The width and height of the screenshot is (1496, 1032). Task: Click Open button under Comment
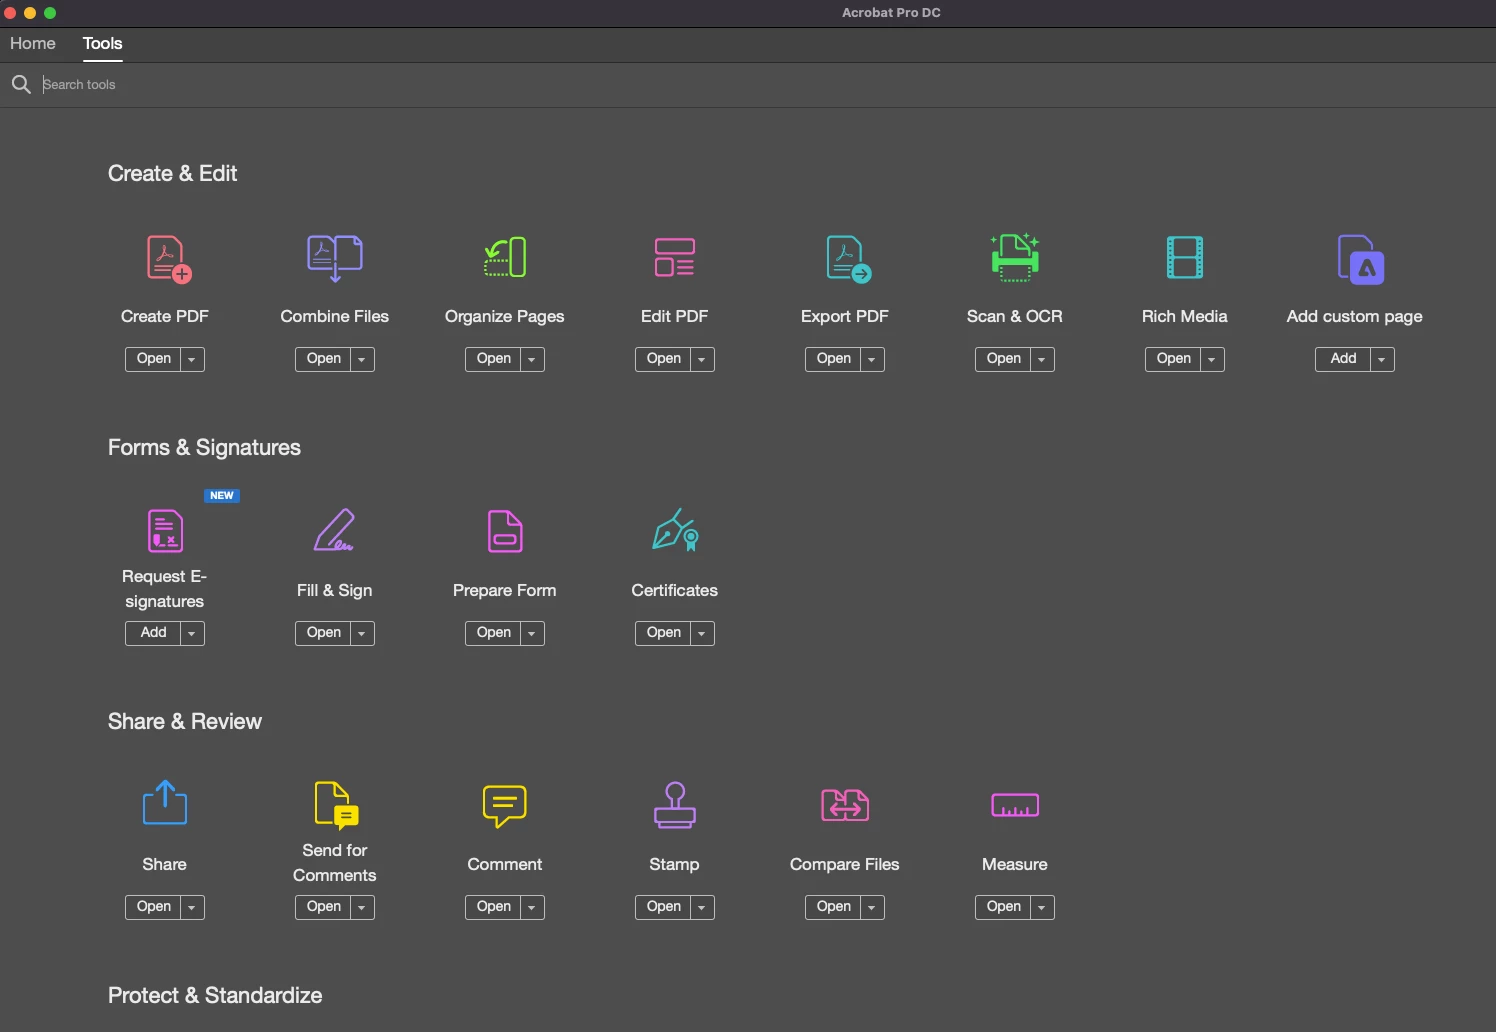493,907
